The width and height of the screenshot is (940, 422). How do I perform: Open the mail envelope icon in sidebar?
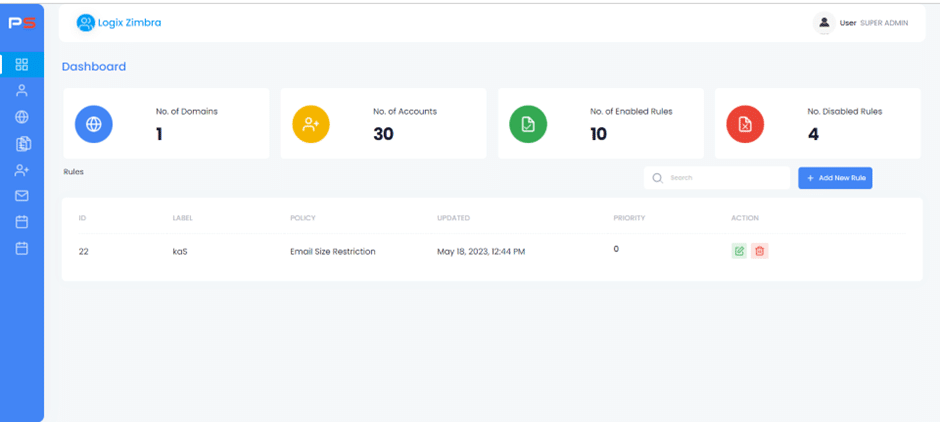[x=22, y=196]
